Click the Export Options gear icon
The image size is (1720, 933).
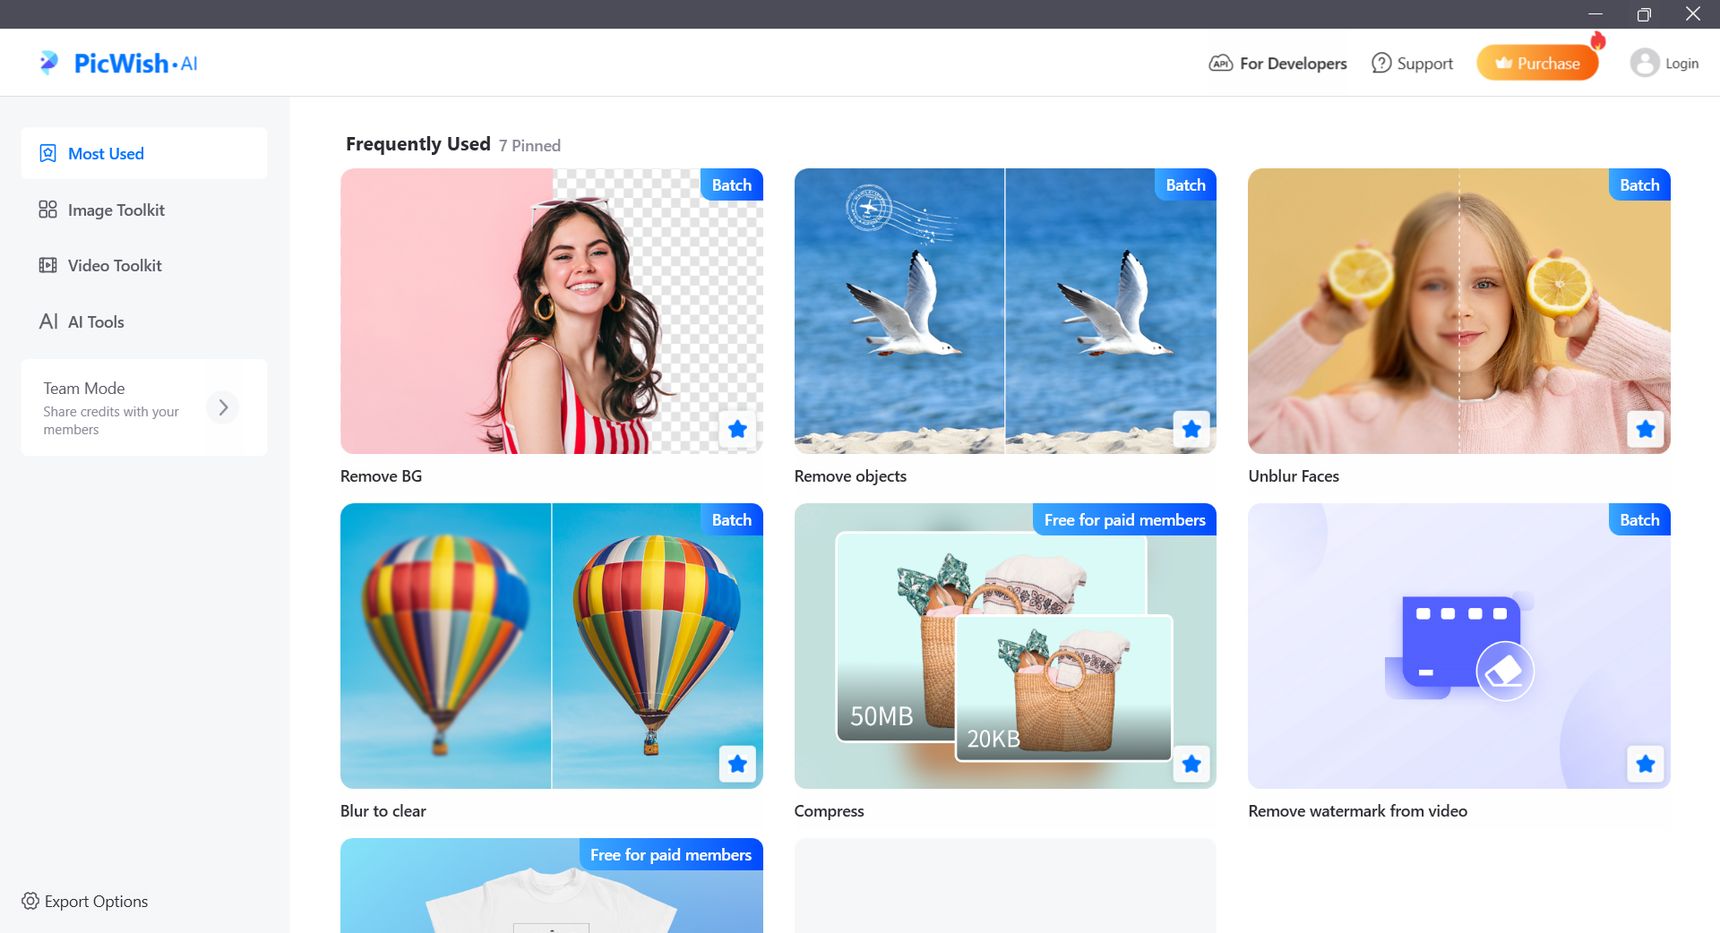pyautogui.click(x=31, y=901)
